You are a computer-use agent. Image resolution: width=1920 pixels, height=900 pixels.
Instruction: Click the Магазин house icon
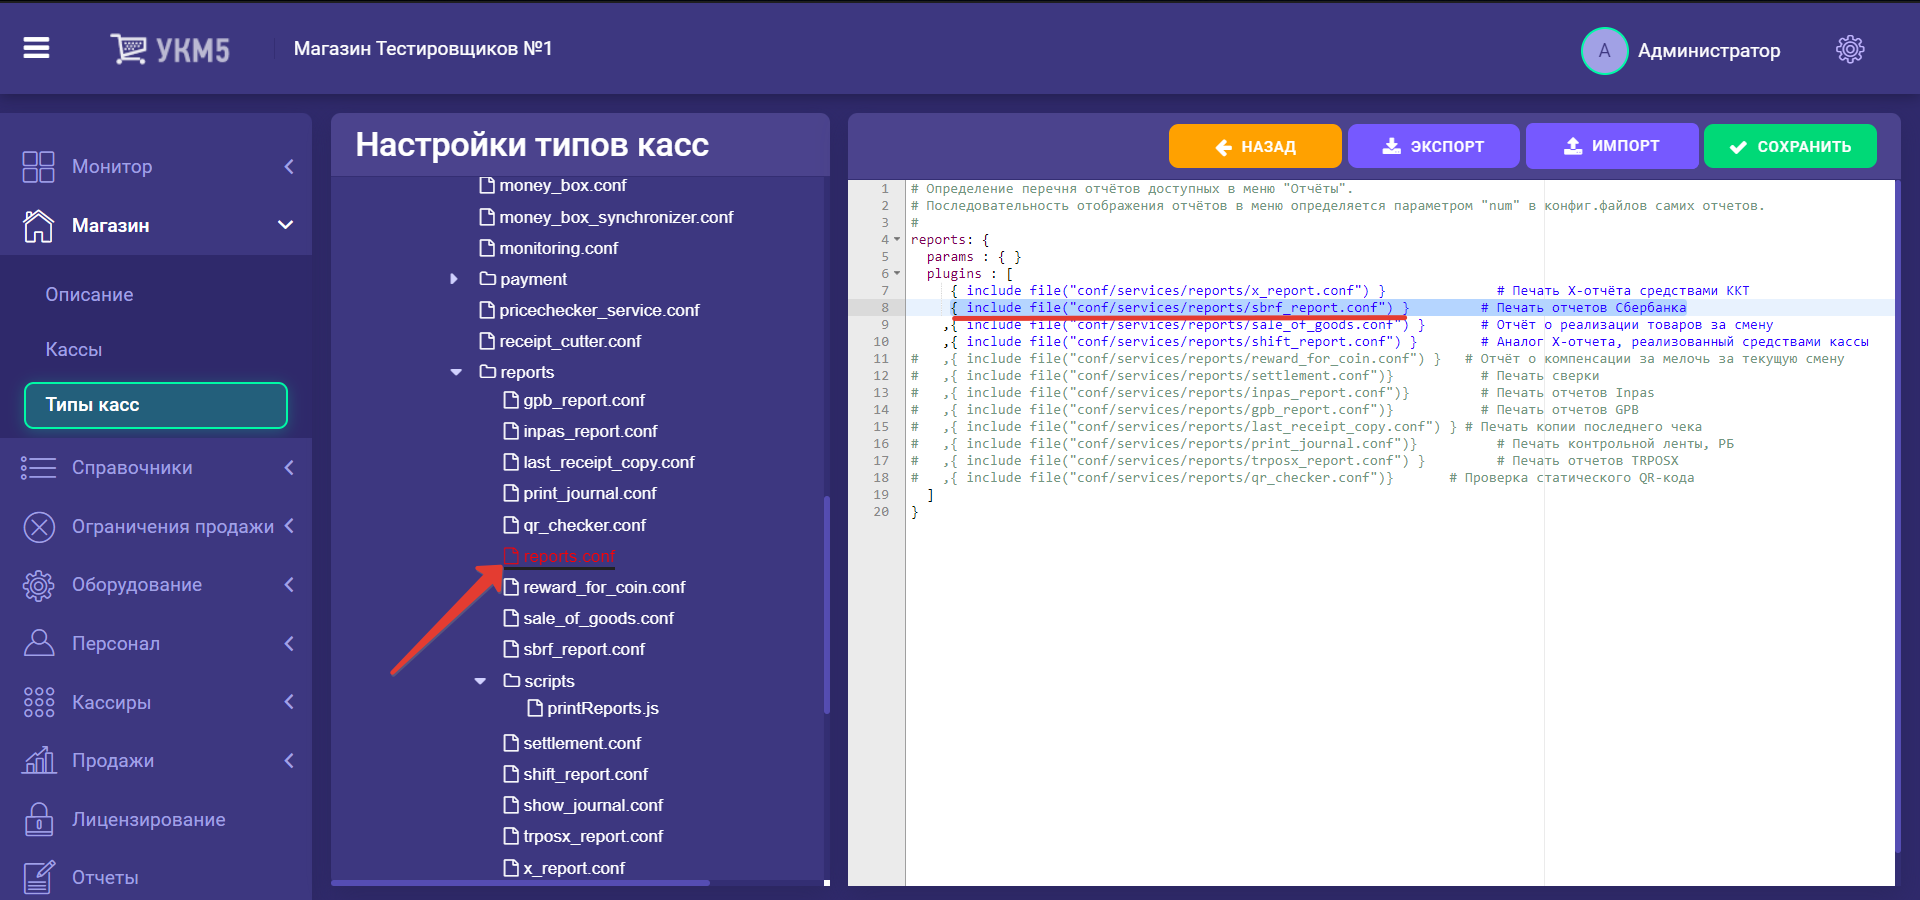[38, 225]
